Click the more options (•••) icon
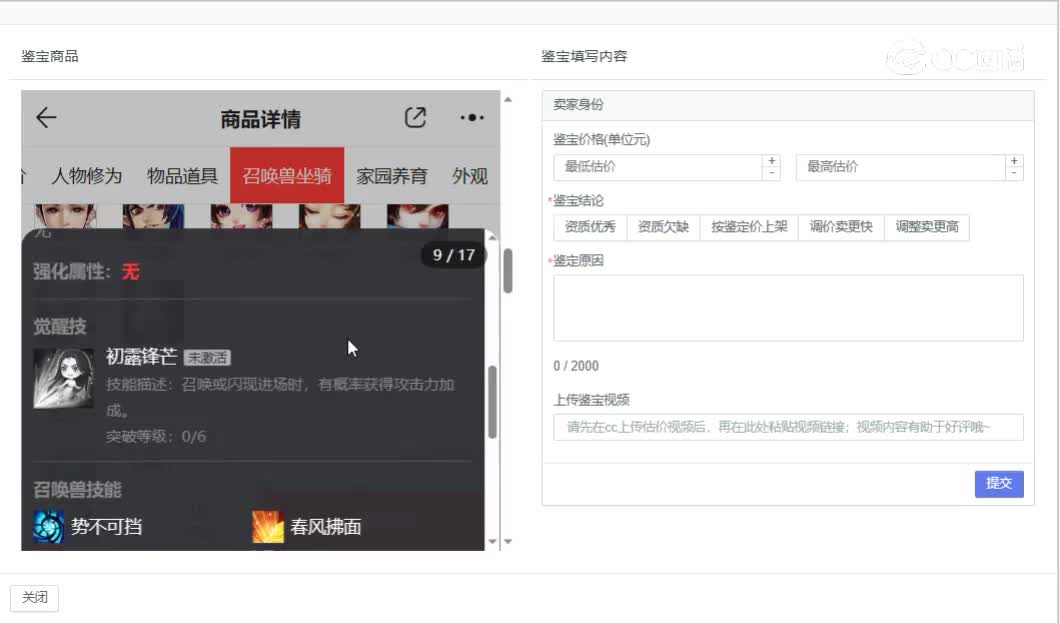 point(470,117)
